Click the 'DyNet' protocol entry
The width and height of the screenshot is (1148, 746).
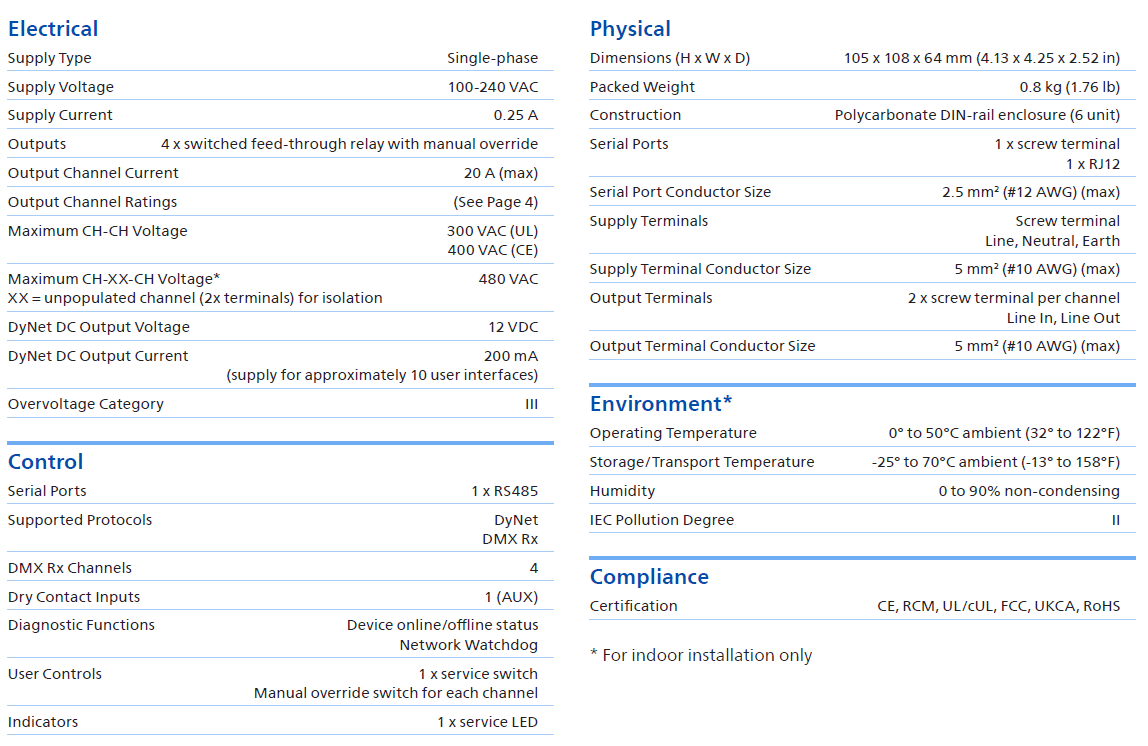[515, 520]
